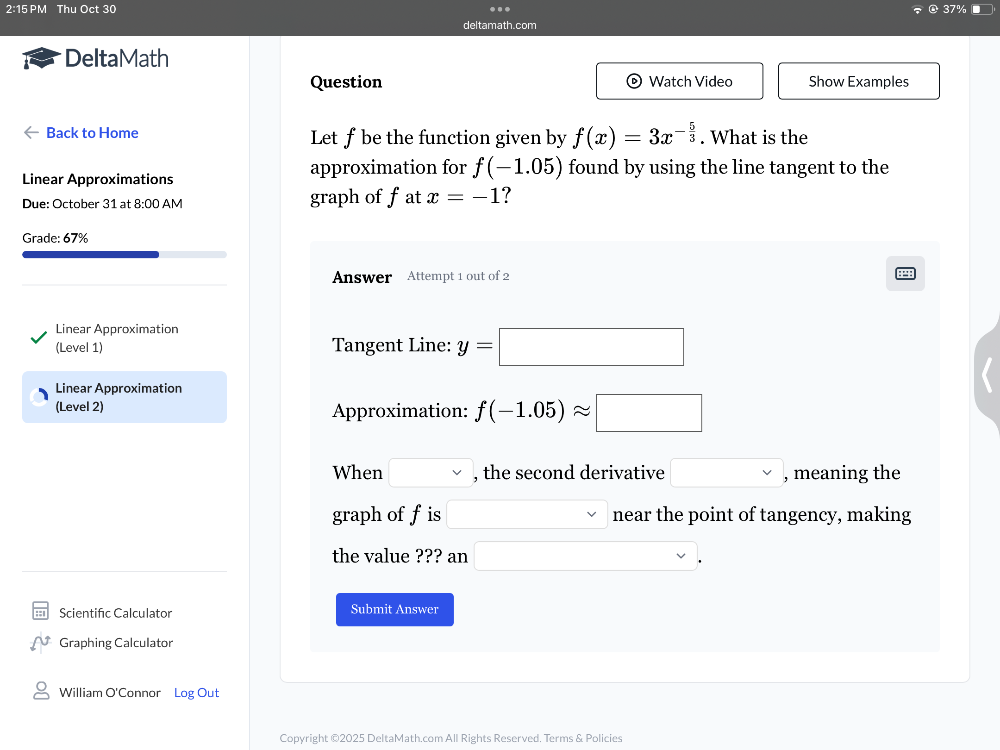The width and height of the screenshot is (1000, 750).
Task: Click the Log Out link
Action: pos(196,691)
